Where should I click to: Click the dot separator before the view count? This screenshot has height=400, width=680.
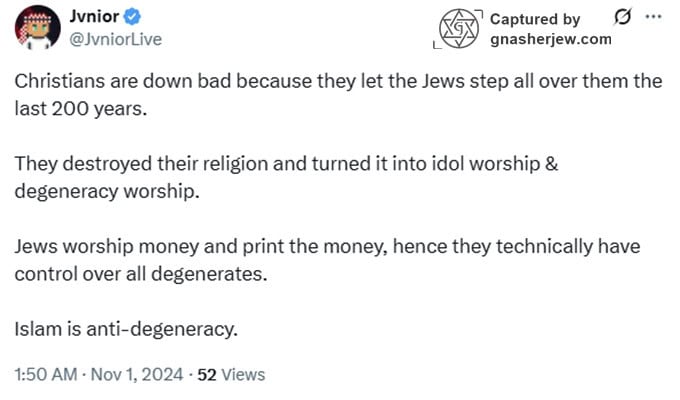[x=189, y=374]
